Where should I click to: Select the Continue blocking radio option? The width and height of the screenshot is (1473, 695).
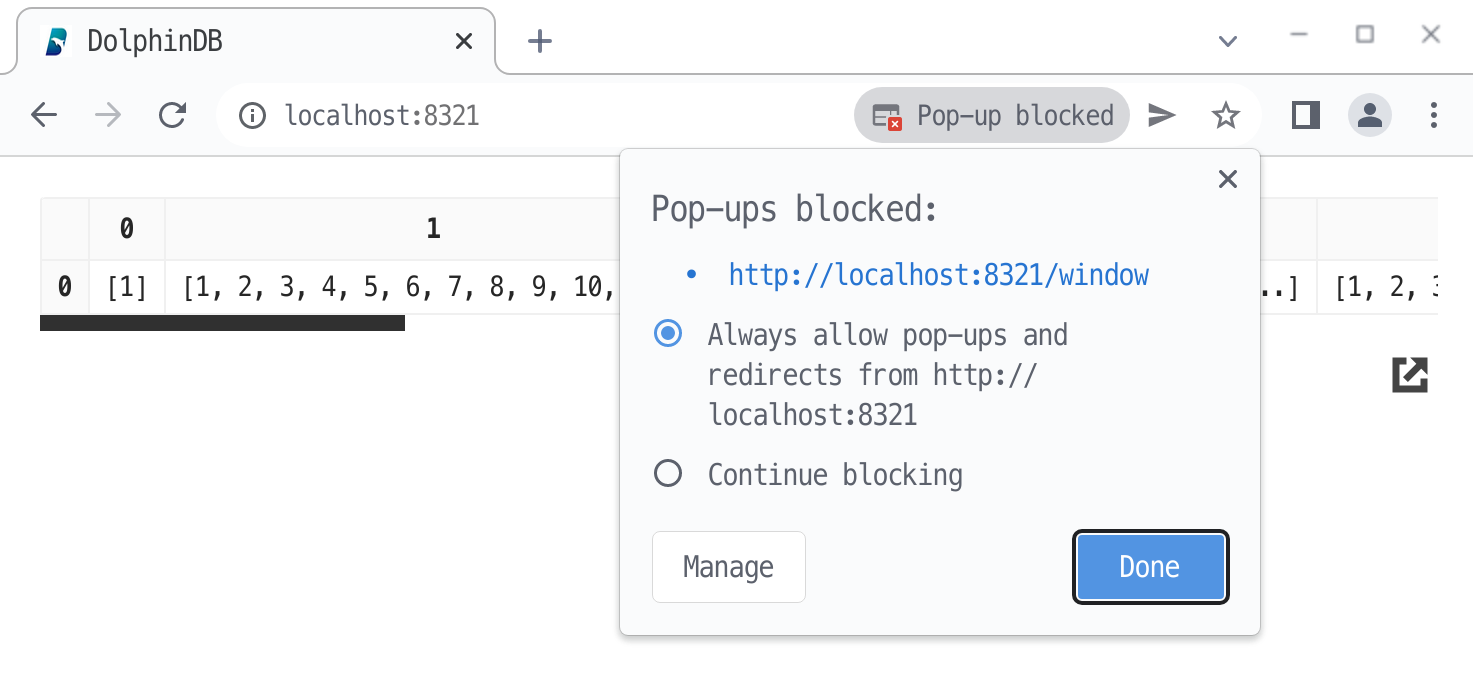(668, 474)
